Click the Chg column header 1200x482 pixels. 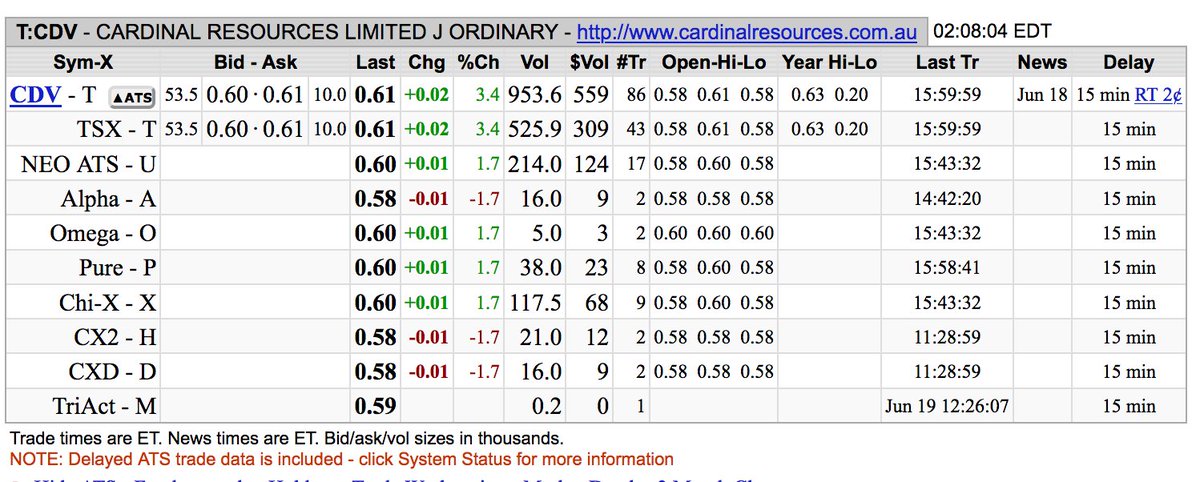[427, 62]
